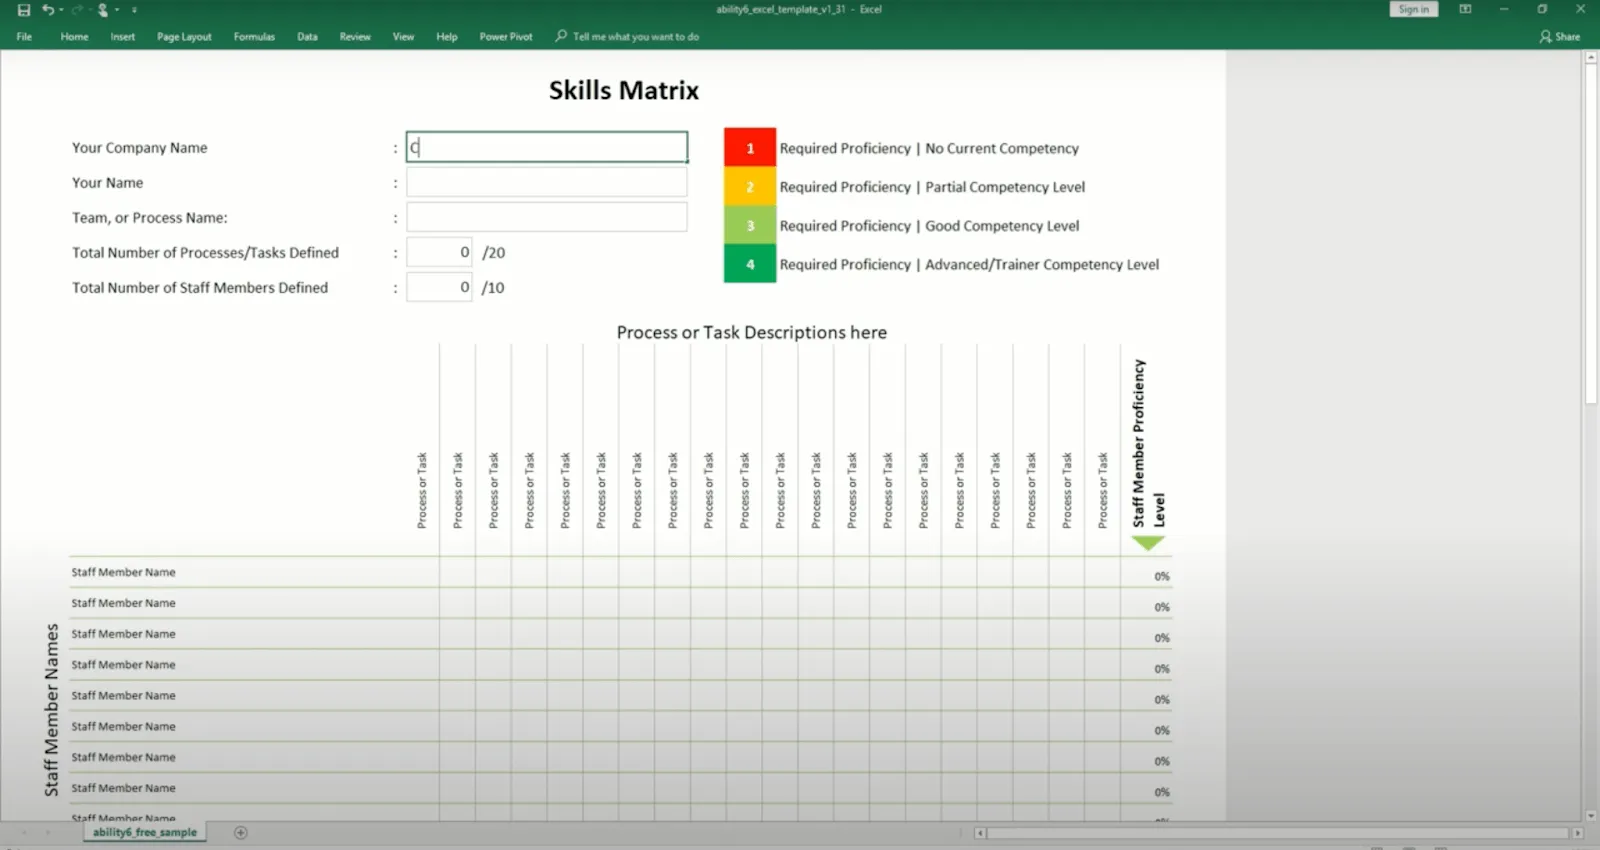The width and height of the screenshot is (1600, 850).
Task: Open the File menu
Action: (x=24, y=37)
